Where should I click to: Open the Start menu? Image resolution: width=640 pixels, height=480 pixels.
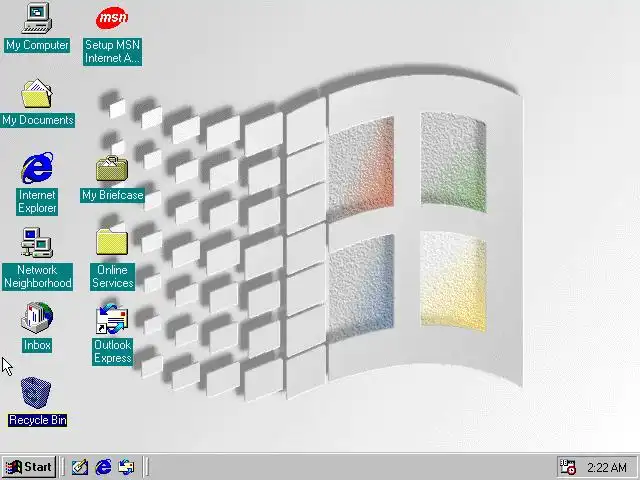[x=29, y=467]
